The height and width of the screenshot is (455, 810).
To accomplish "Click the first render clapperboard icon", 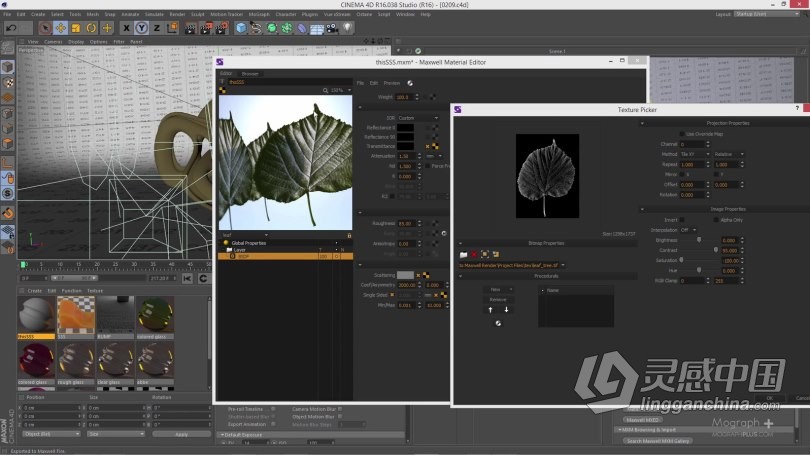I will click(x=191, y=28).
